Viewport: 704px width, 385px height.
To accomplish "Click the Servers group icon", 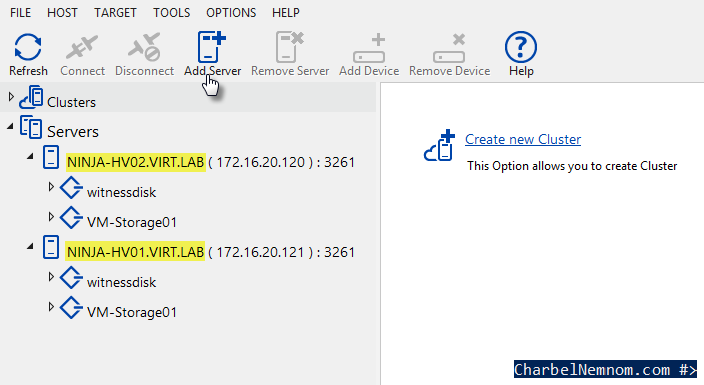I will point(31,127).
